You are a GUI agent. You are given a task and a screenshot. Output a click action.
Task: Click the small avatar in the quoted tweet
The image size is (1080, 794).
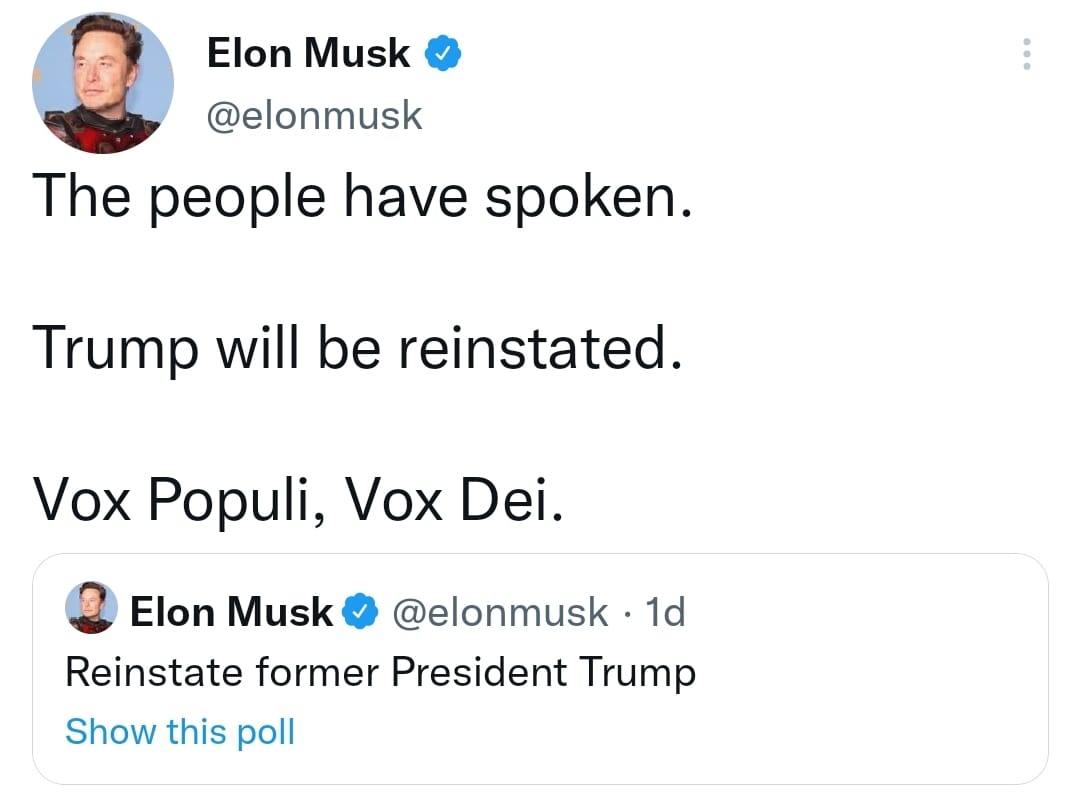91,608
